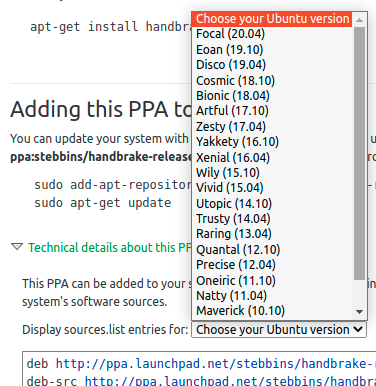Pick Quantal (12.10) from the list
This screenshot has width=376, height=386.
272,249
